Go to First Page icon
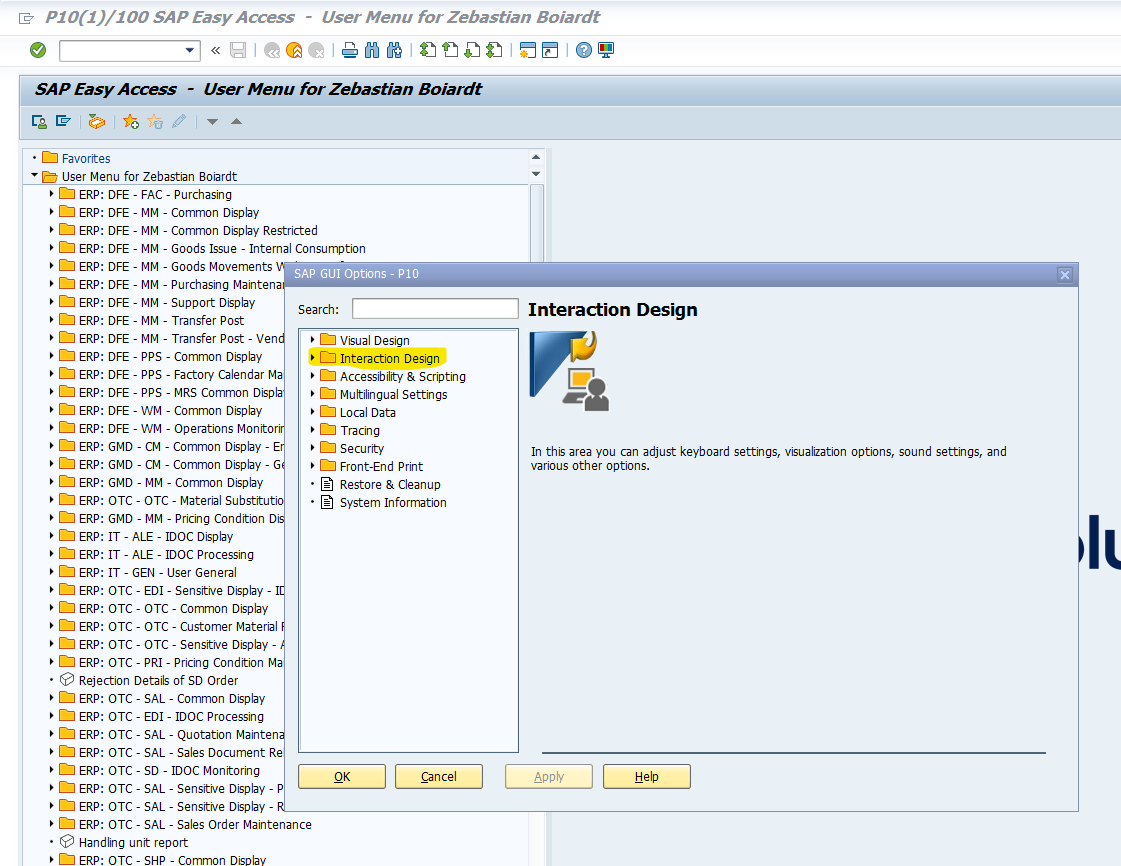1121x866 pixels. click(428, 50)
